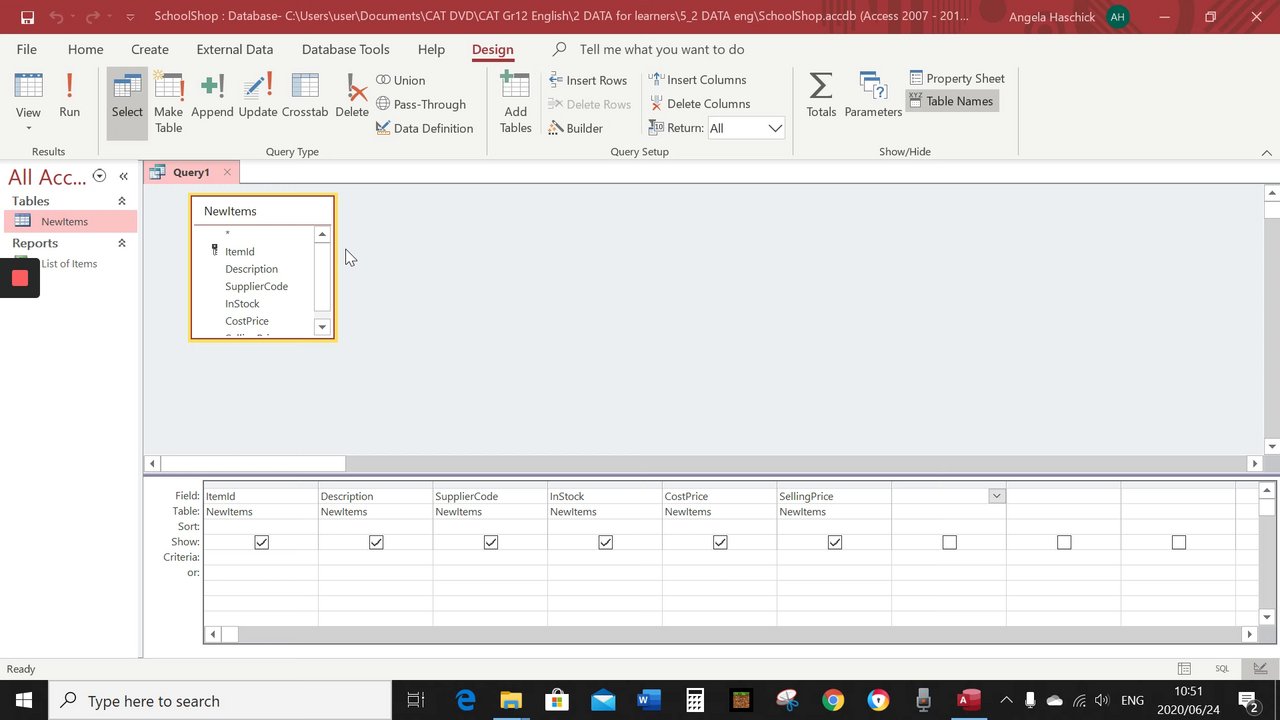Open the List of Items report

point(68,264)
